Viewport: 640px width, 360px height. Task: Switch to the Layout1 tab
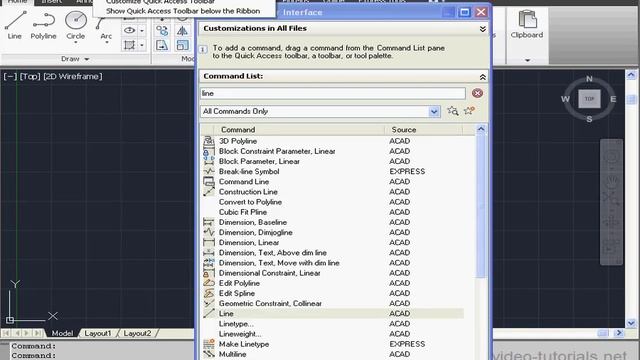point(98,333)
